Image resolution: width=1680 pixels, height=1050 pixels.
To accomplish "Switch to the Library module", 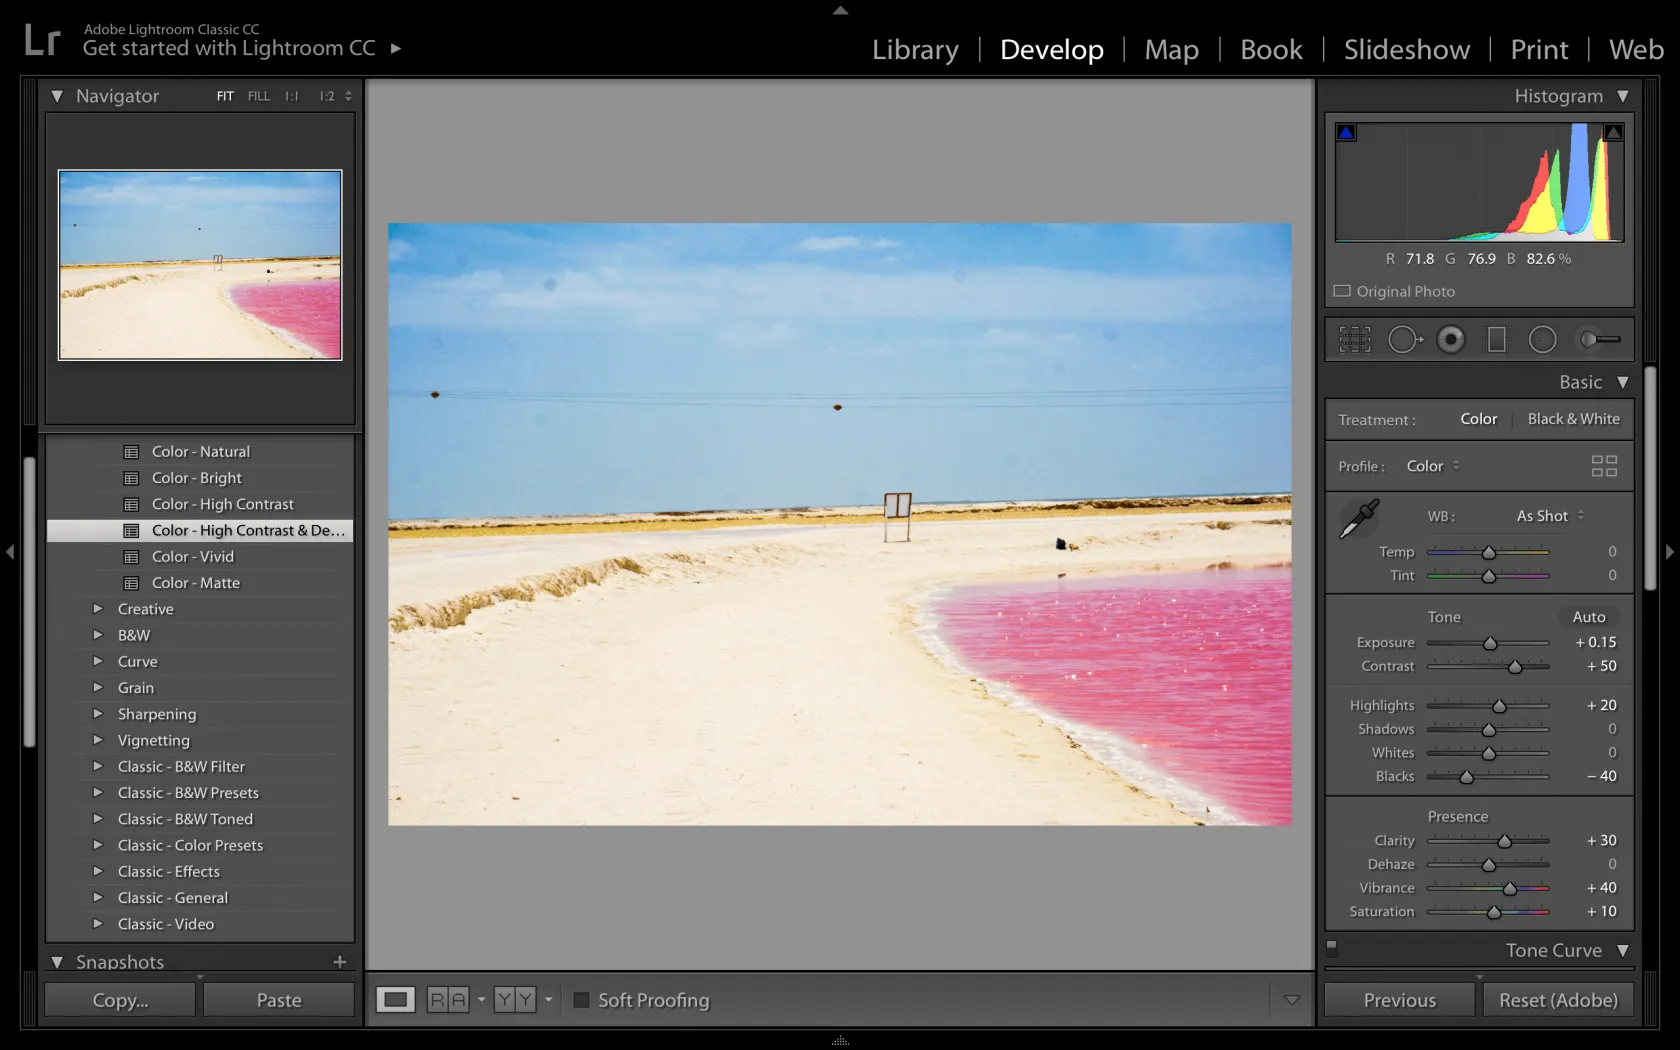I will [x=914, y=50].
